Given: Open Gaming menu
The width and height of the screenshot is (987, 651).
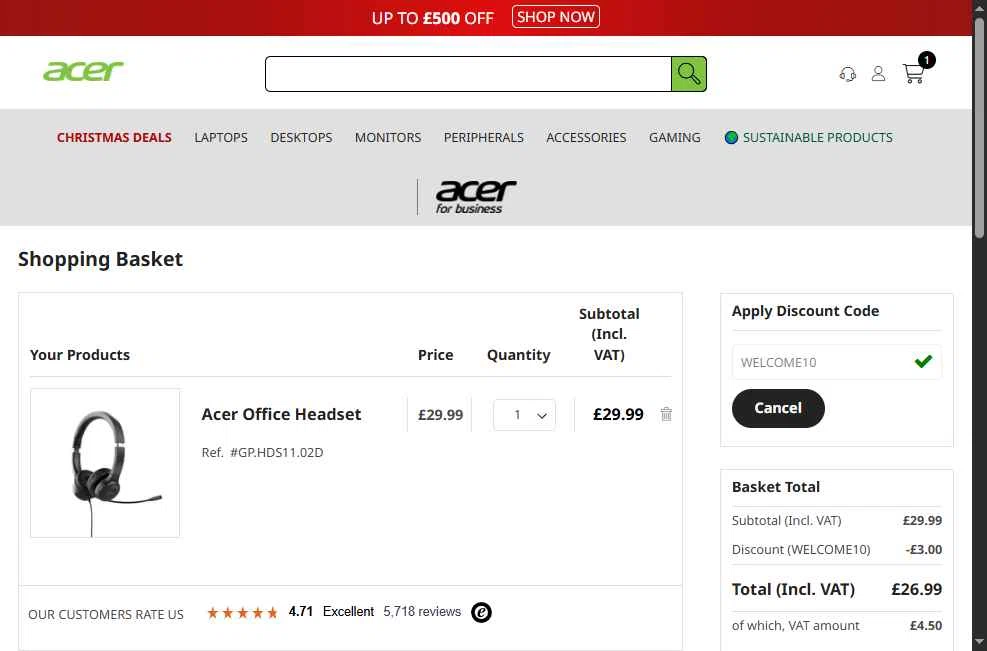Looking at the screenshot, I should click(x=674, y=137).
